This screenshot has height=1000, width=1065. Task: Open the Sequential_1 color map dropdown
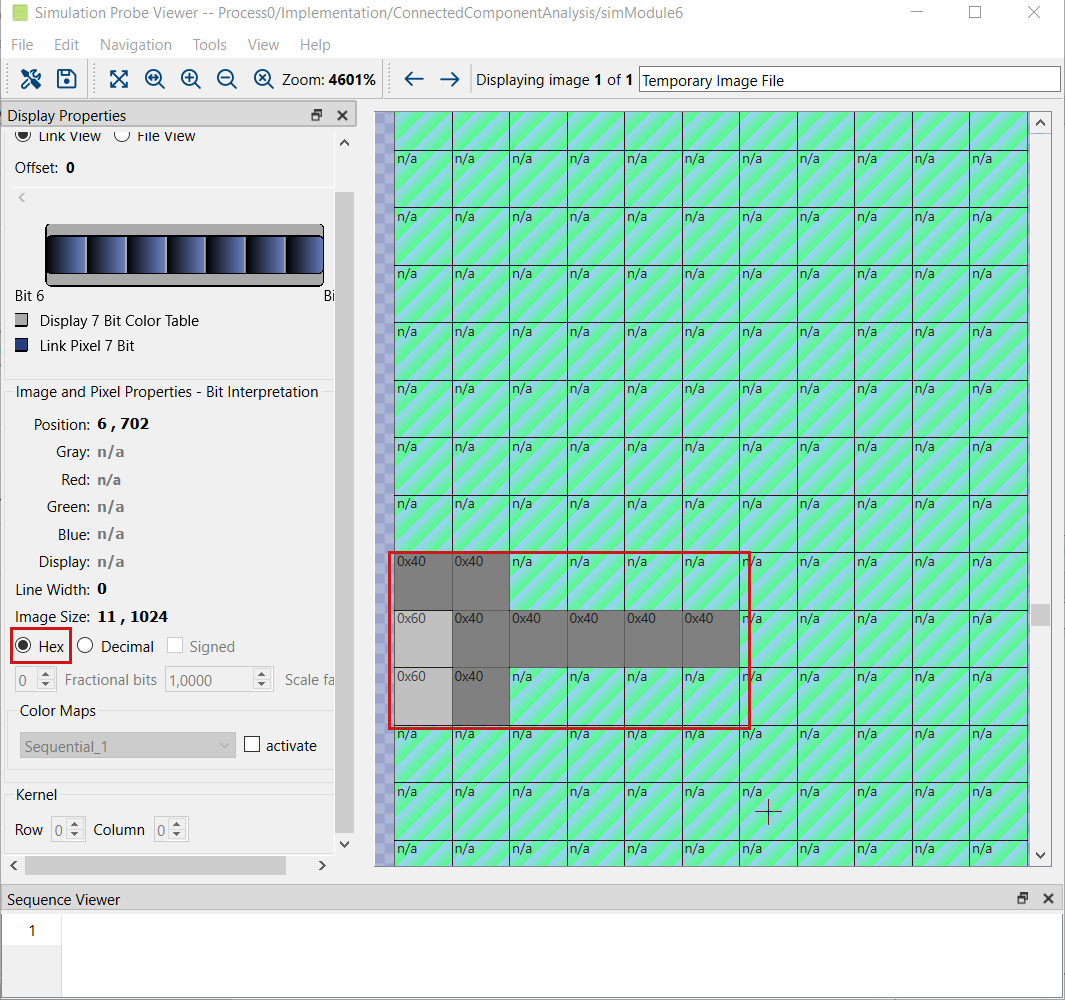click(x=127, y=745)
